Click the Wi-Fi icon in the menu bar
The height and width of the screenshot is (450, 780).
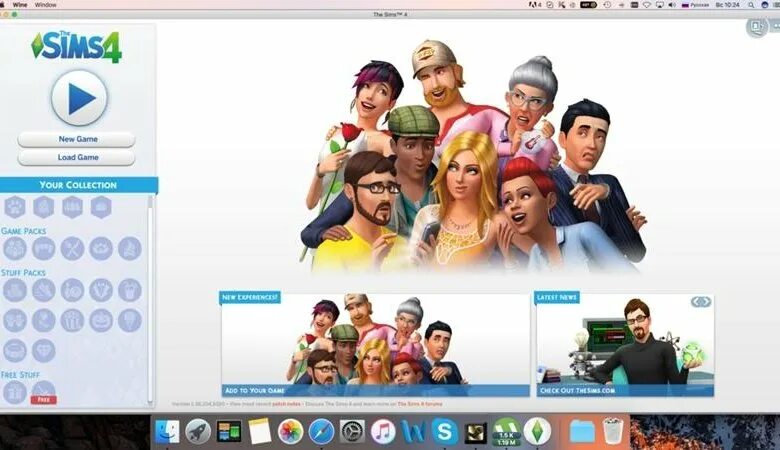point(647,4)
